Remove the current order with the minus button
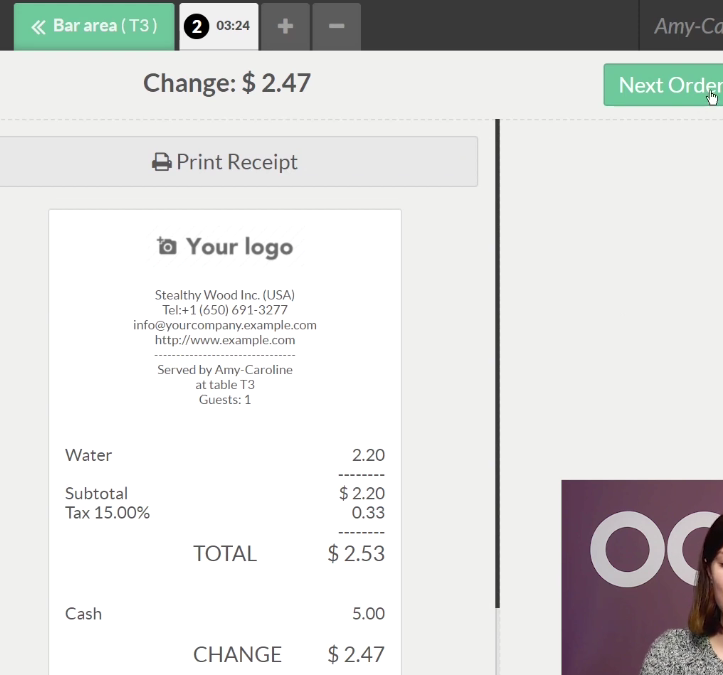The height and width of the screenshot is (675, 723). [x=337, y=26]
